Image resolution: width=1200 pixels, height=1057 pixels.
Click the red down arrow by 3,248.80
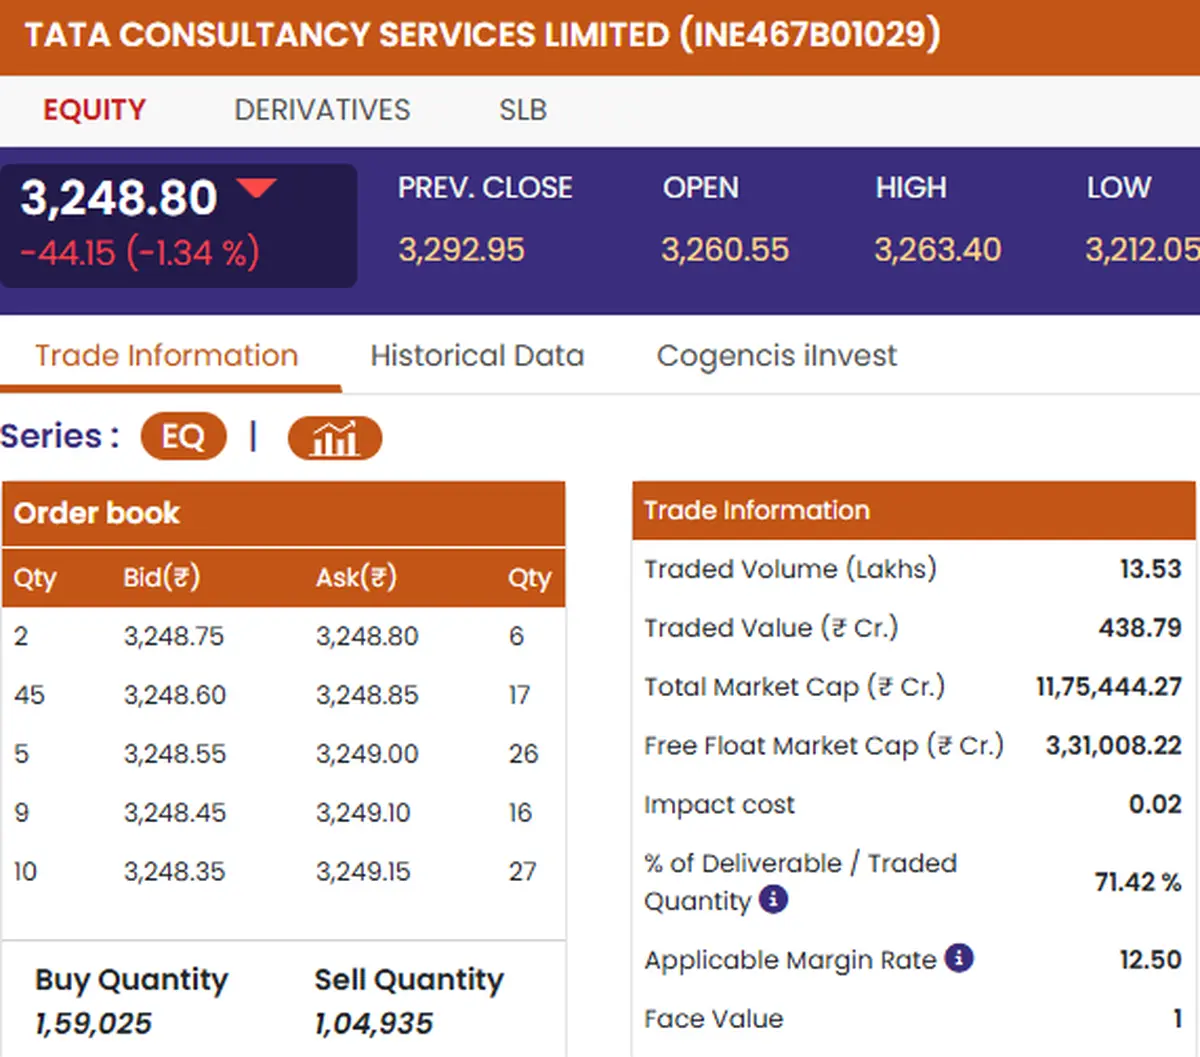(x=257, y=187)
